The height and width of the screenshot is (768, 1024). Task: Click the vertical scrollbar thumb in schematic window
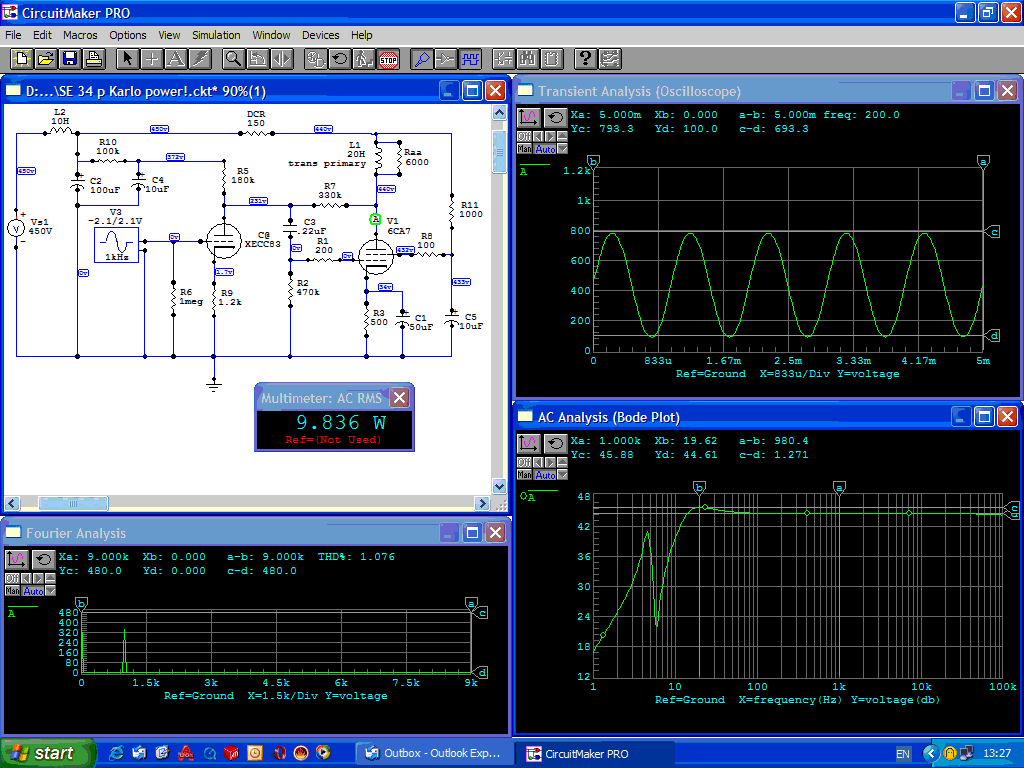click(499, 152)
